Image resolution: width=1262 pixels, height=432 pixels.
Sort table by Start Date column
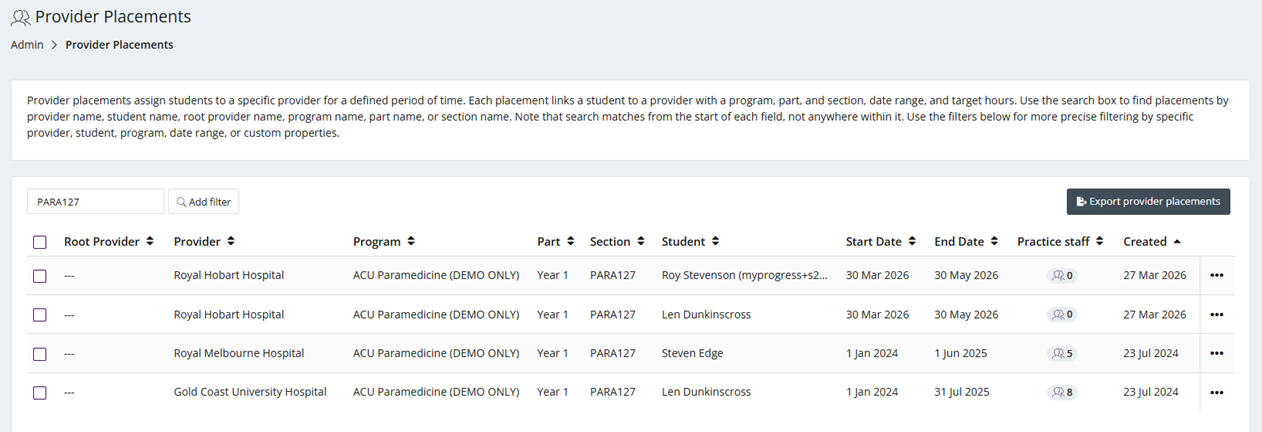(x=881, y=241)
